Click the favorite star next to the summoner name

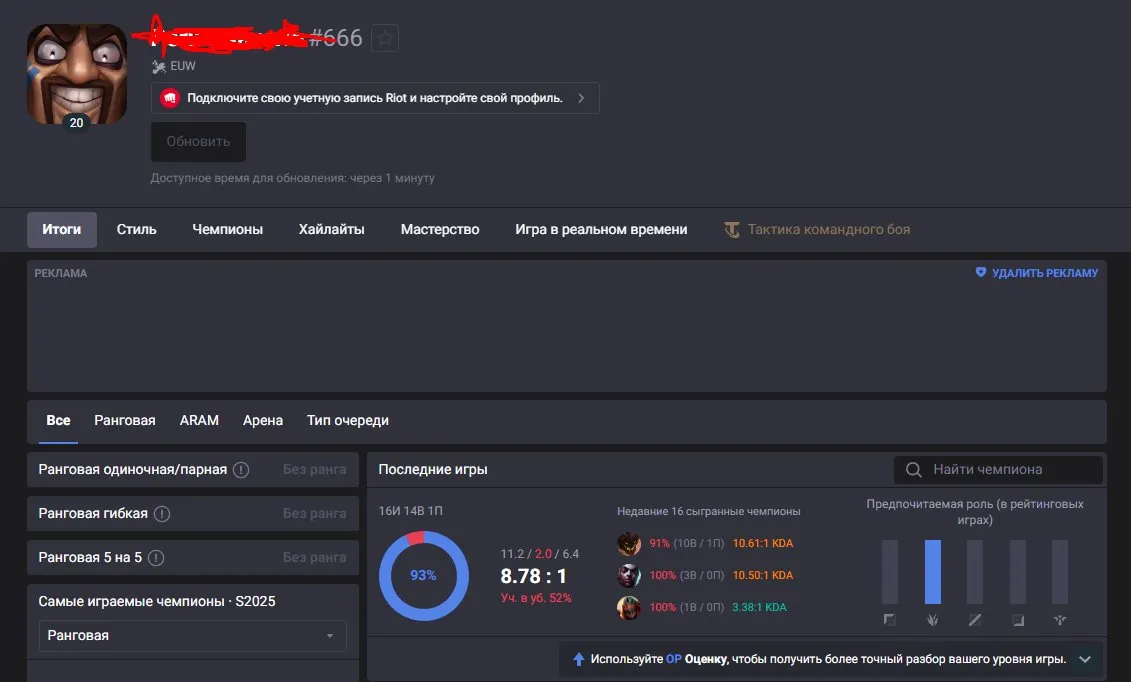(385, 38)
